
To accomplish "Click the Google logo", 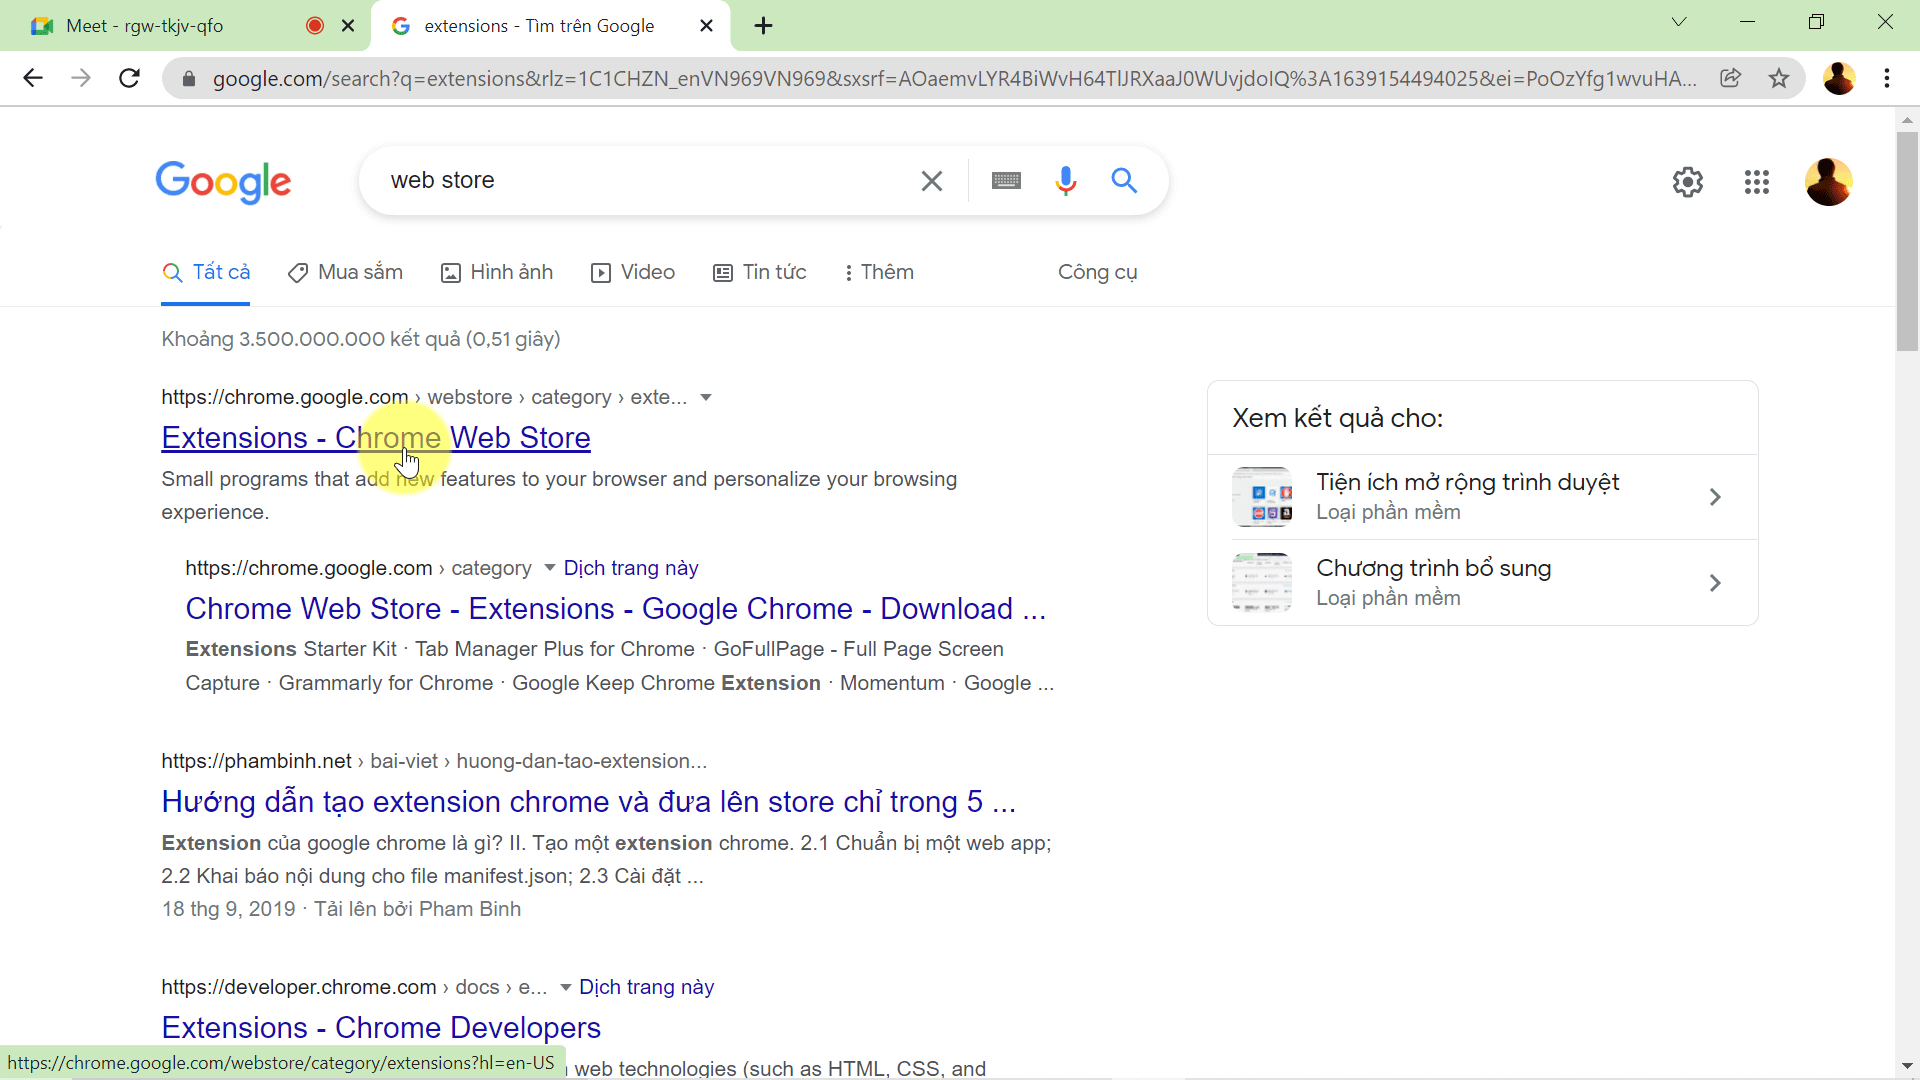I will click(223, 182).
